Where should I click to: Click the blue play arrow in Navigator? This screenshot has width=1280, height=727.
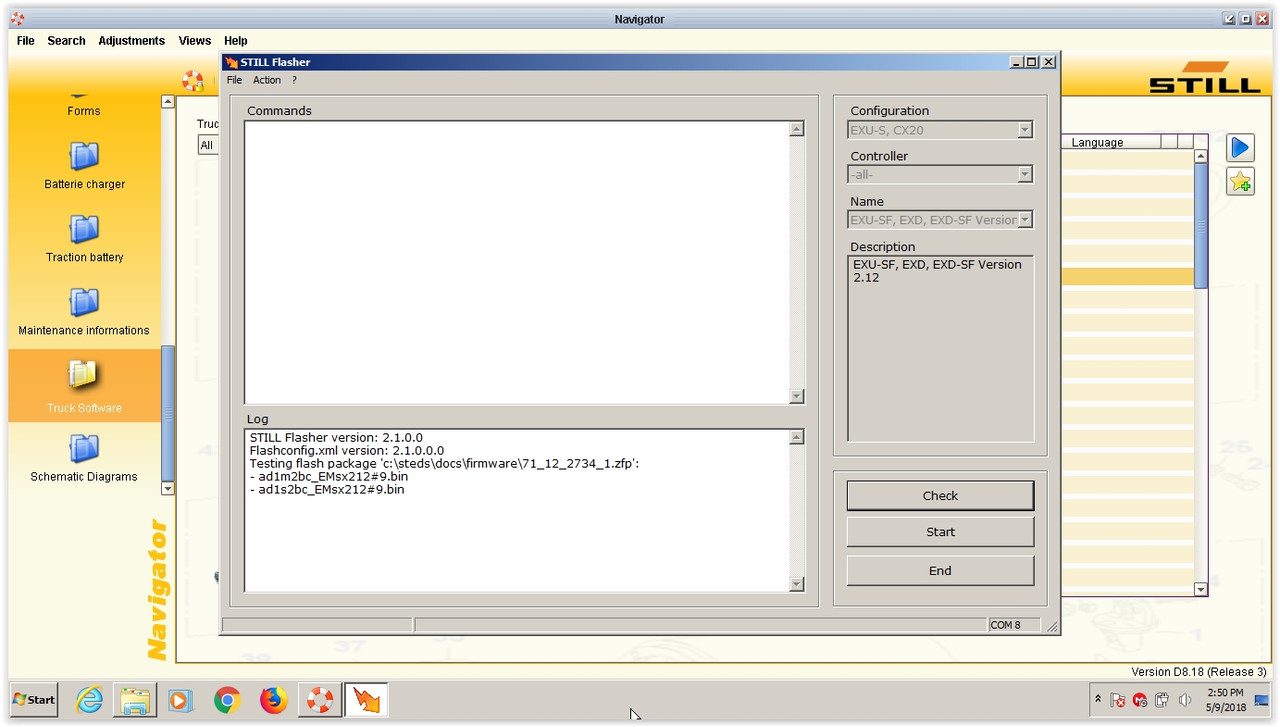tap(1240, 148)
